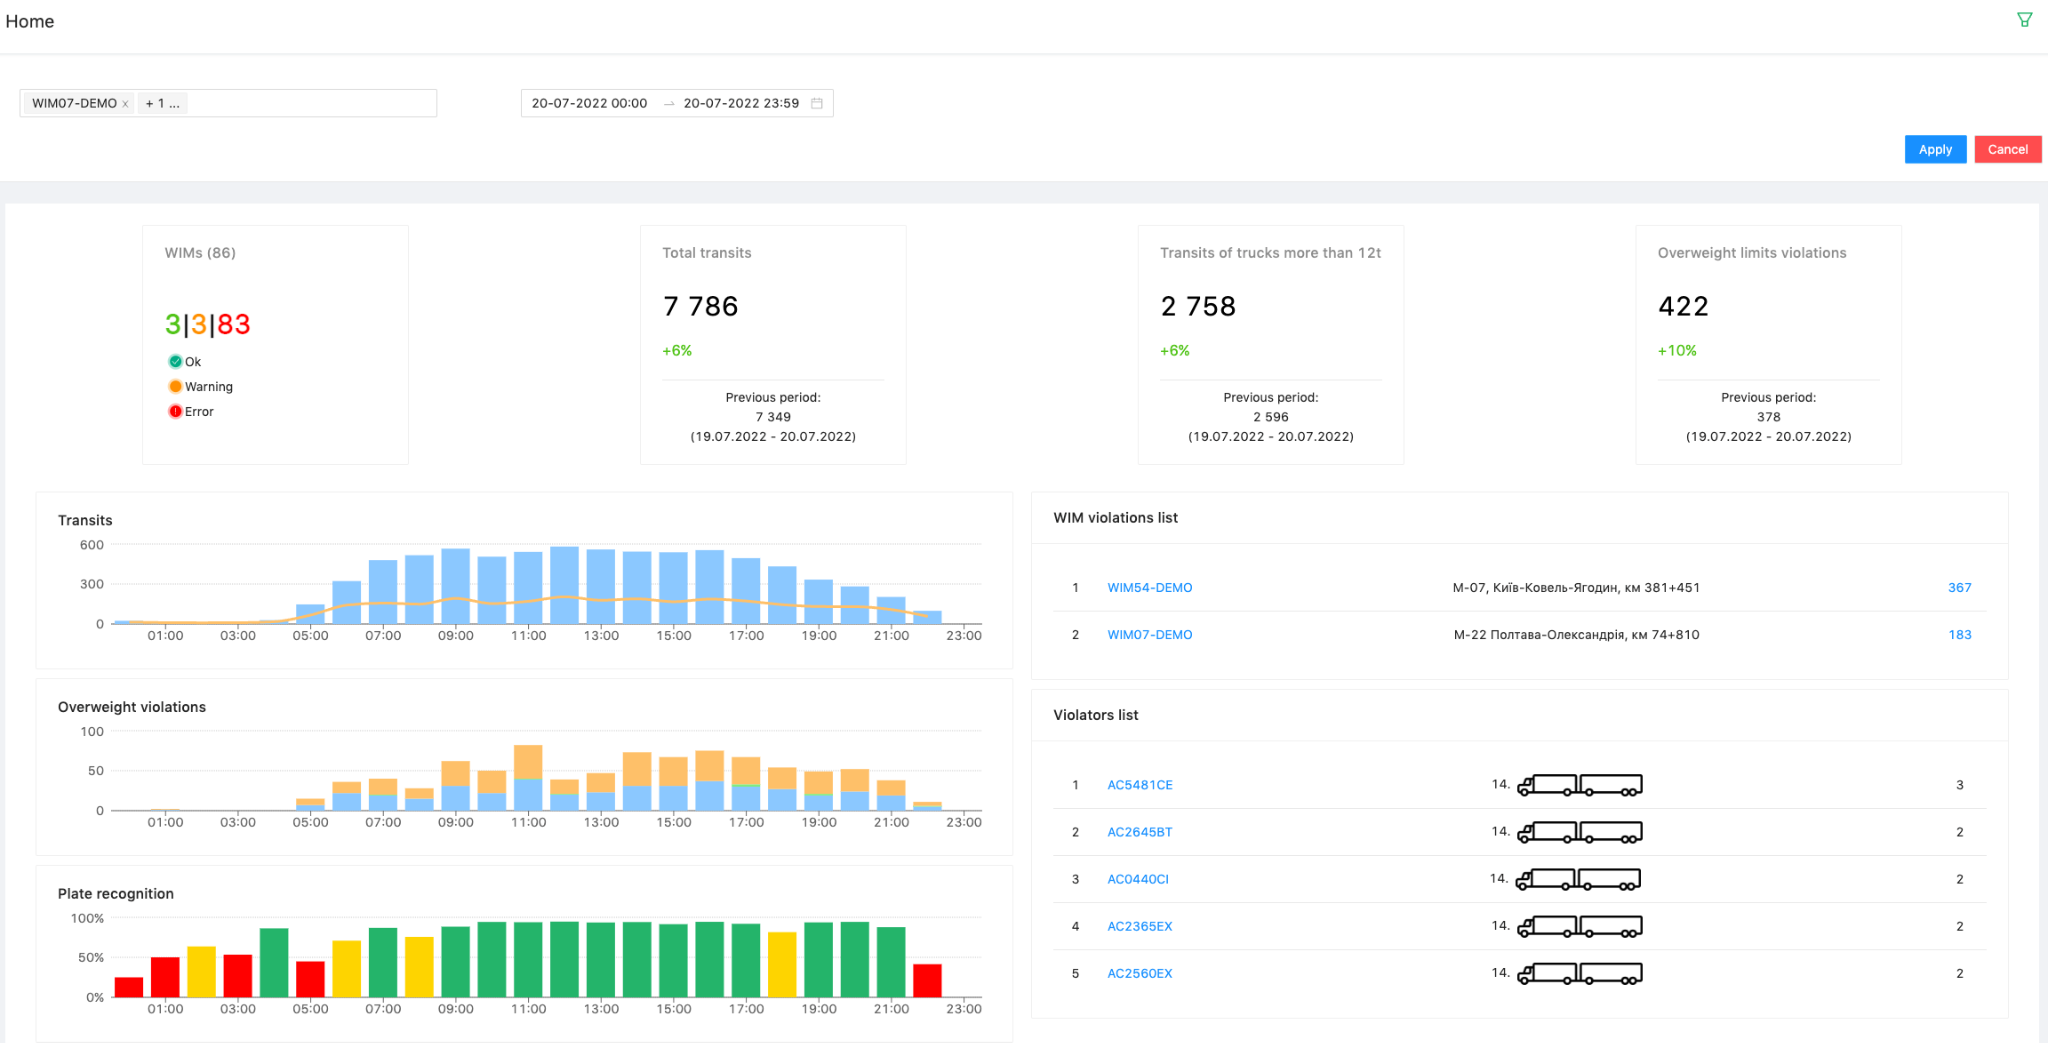Expand the WIM selector dropdown field
2048x1043 pixels.
tap(310, 103)
